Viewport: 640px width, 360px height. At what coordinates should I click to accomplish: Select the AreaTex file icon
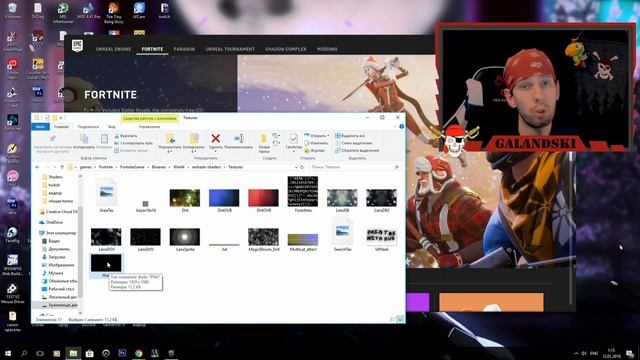click(107, 193)
